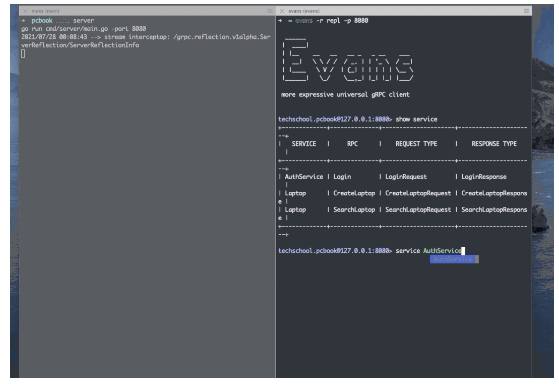
Task: Click the CreateLaptopResponse cell
Action: point(494,193)
